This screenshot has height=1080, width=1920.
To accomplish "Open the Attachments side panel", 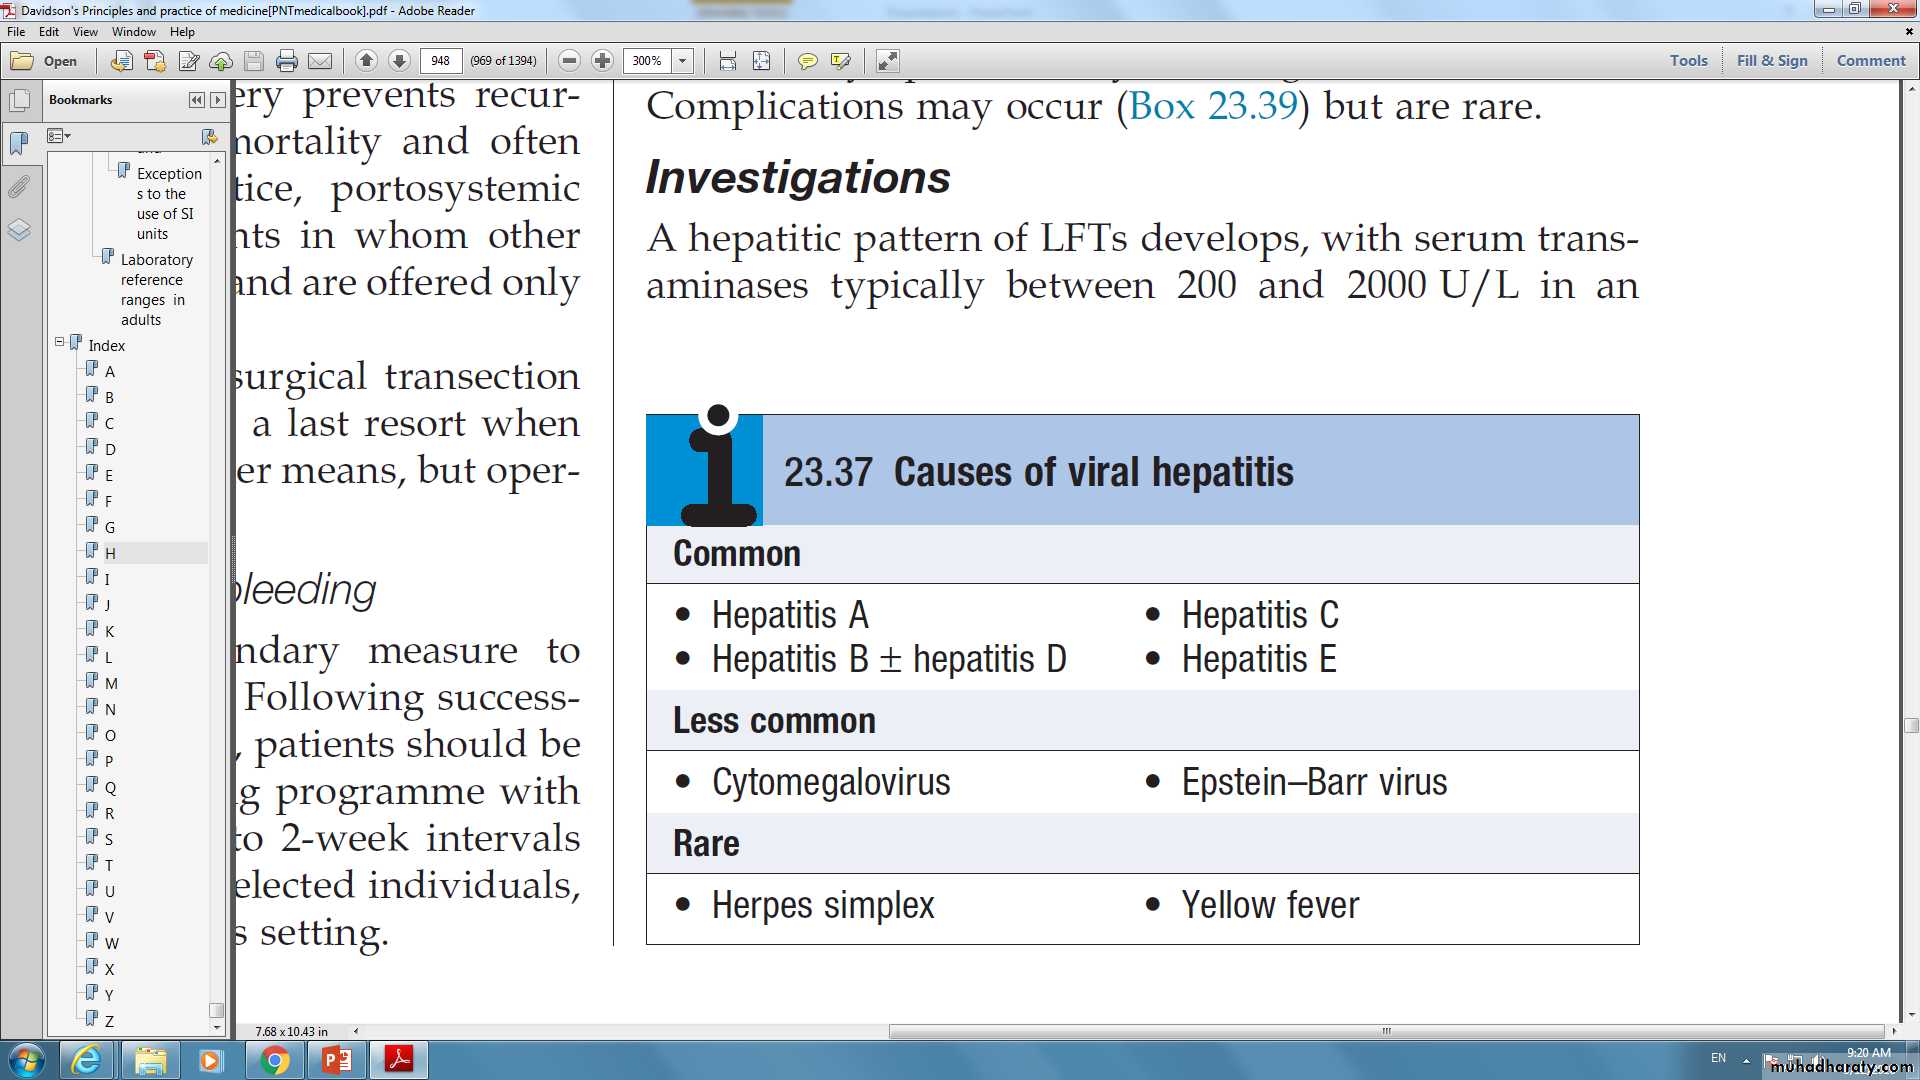I will point(19,187).
